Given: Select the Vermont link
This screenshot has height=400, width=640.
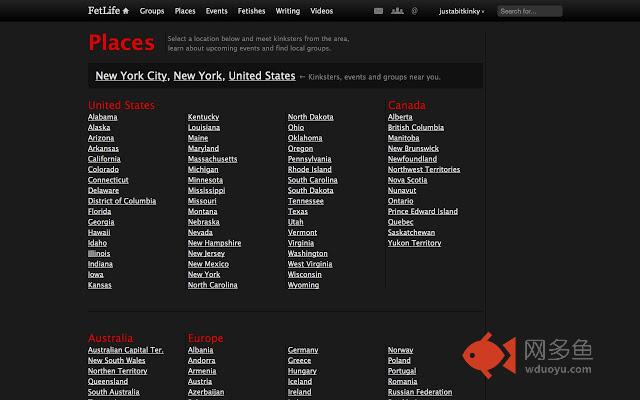Looking at the screenshot, I should coord(302,233).
